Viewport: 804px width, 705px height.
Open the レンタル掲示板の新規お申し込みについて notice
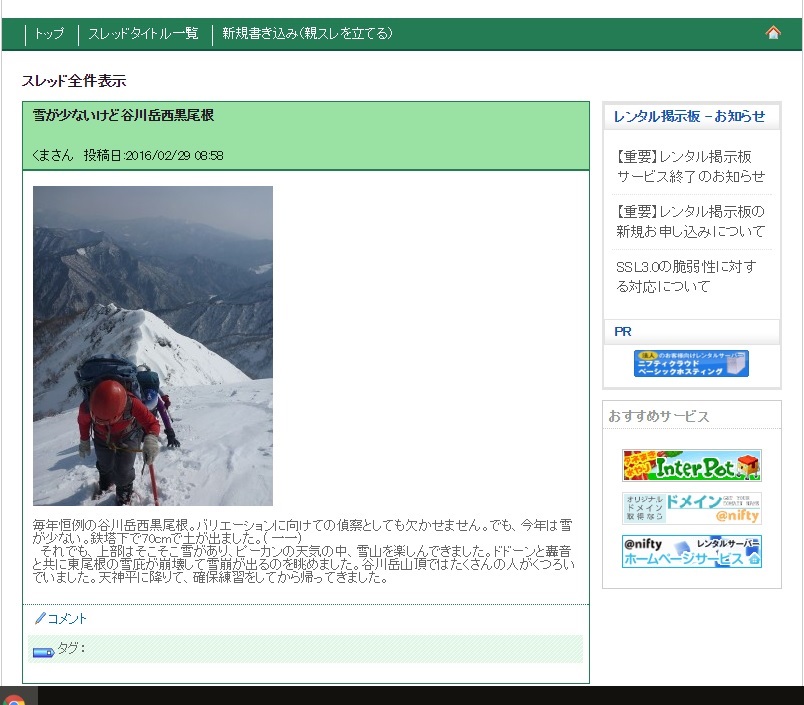click(691, 221)
